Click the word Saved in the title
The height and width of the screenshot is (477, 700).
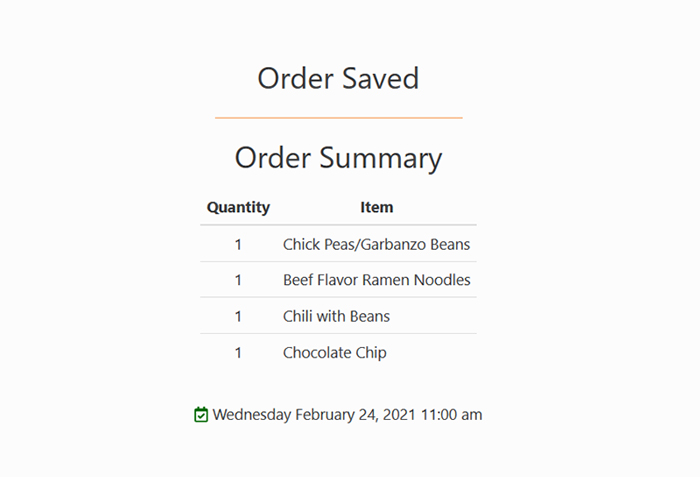(381, 79)
